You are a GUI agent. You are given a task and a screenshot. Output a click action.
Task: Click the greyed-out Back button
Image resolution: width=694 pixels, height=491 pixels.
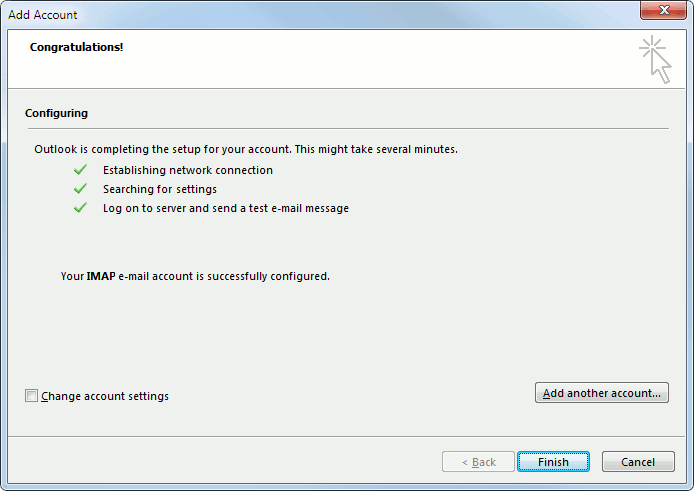(477, 462)
